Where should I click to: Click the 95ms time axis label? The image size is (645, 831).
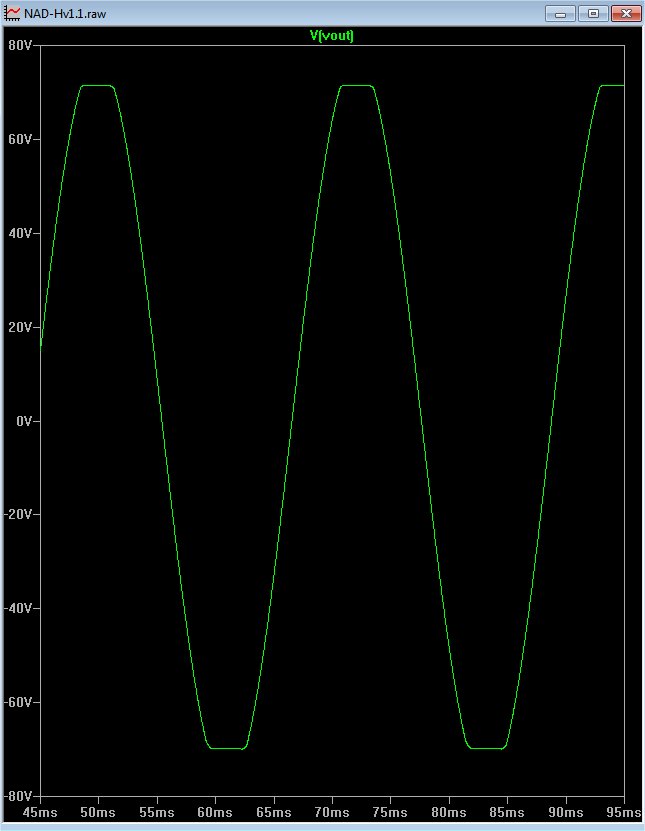pos(623,812)
